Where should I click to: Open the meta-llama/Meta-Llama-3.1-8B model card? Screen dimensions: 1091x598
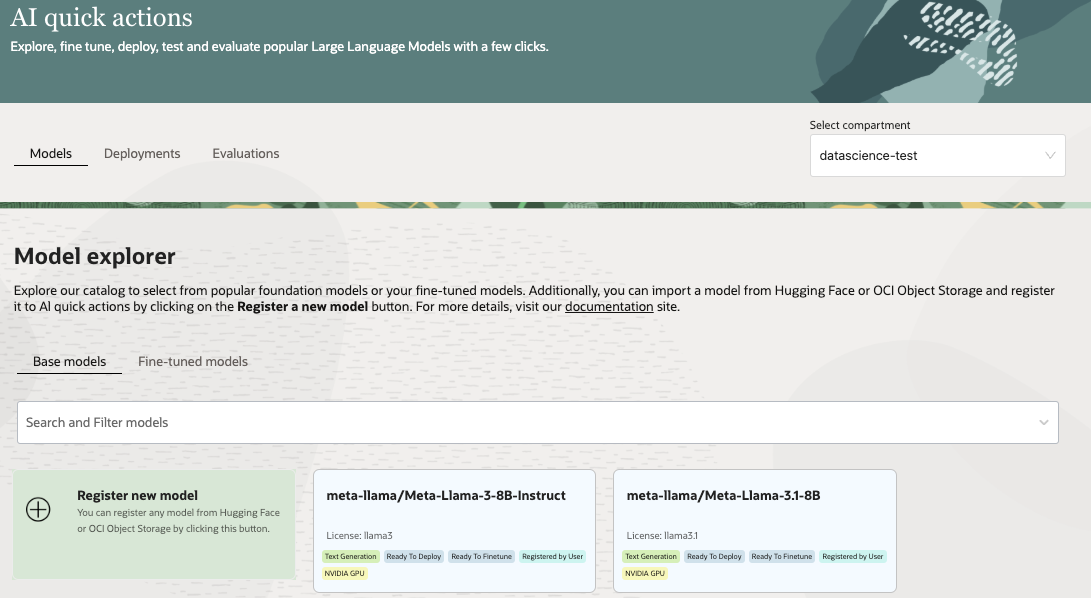click(755, 530)
